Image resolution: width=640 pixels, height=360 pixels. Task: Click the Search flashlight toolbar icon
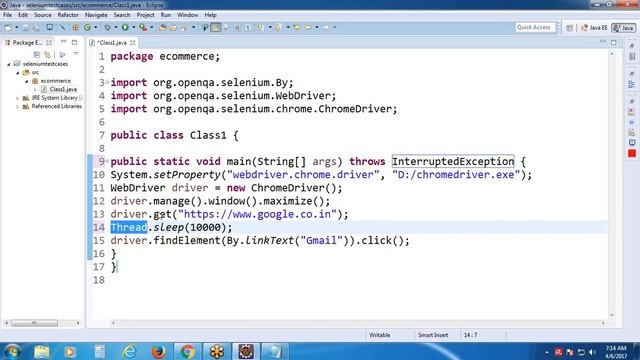click(x=185, y=27)
